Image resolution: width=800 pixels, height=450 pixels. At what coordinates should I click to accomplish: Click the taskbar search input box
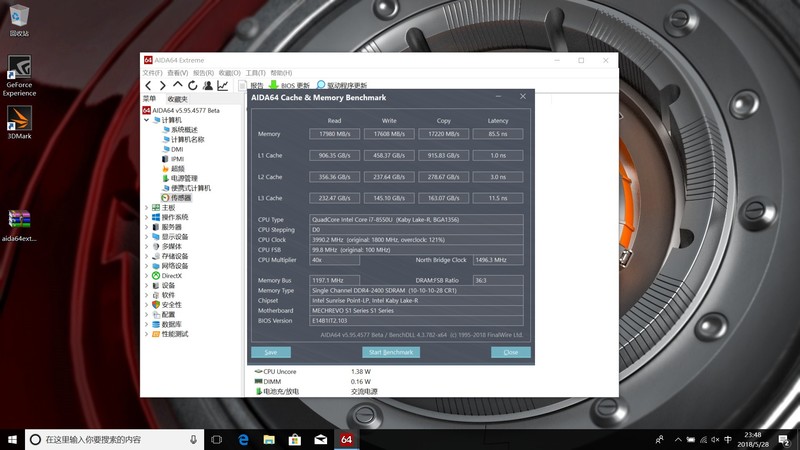(114, 439)
